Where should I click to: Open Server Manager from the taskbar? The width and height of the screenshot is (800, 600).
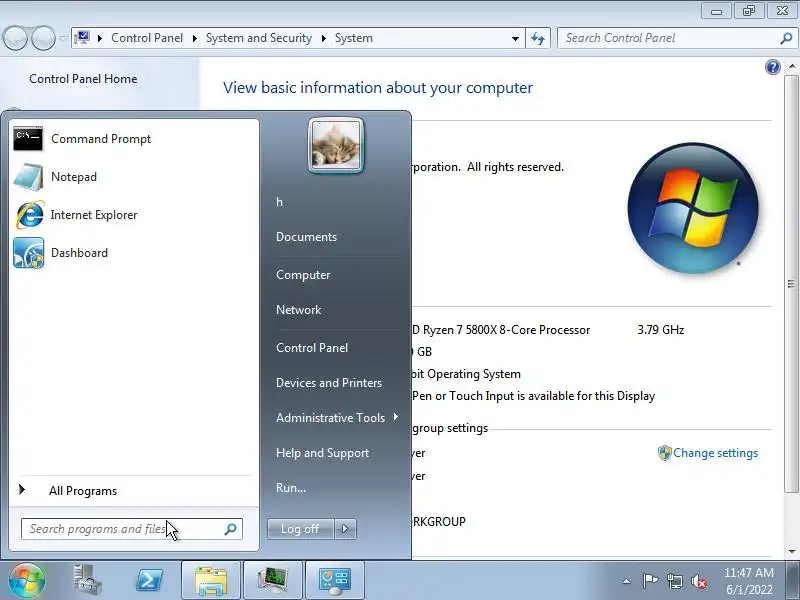point(87,580)
